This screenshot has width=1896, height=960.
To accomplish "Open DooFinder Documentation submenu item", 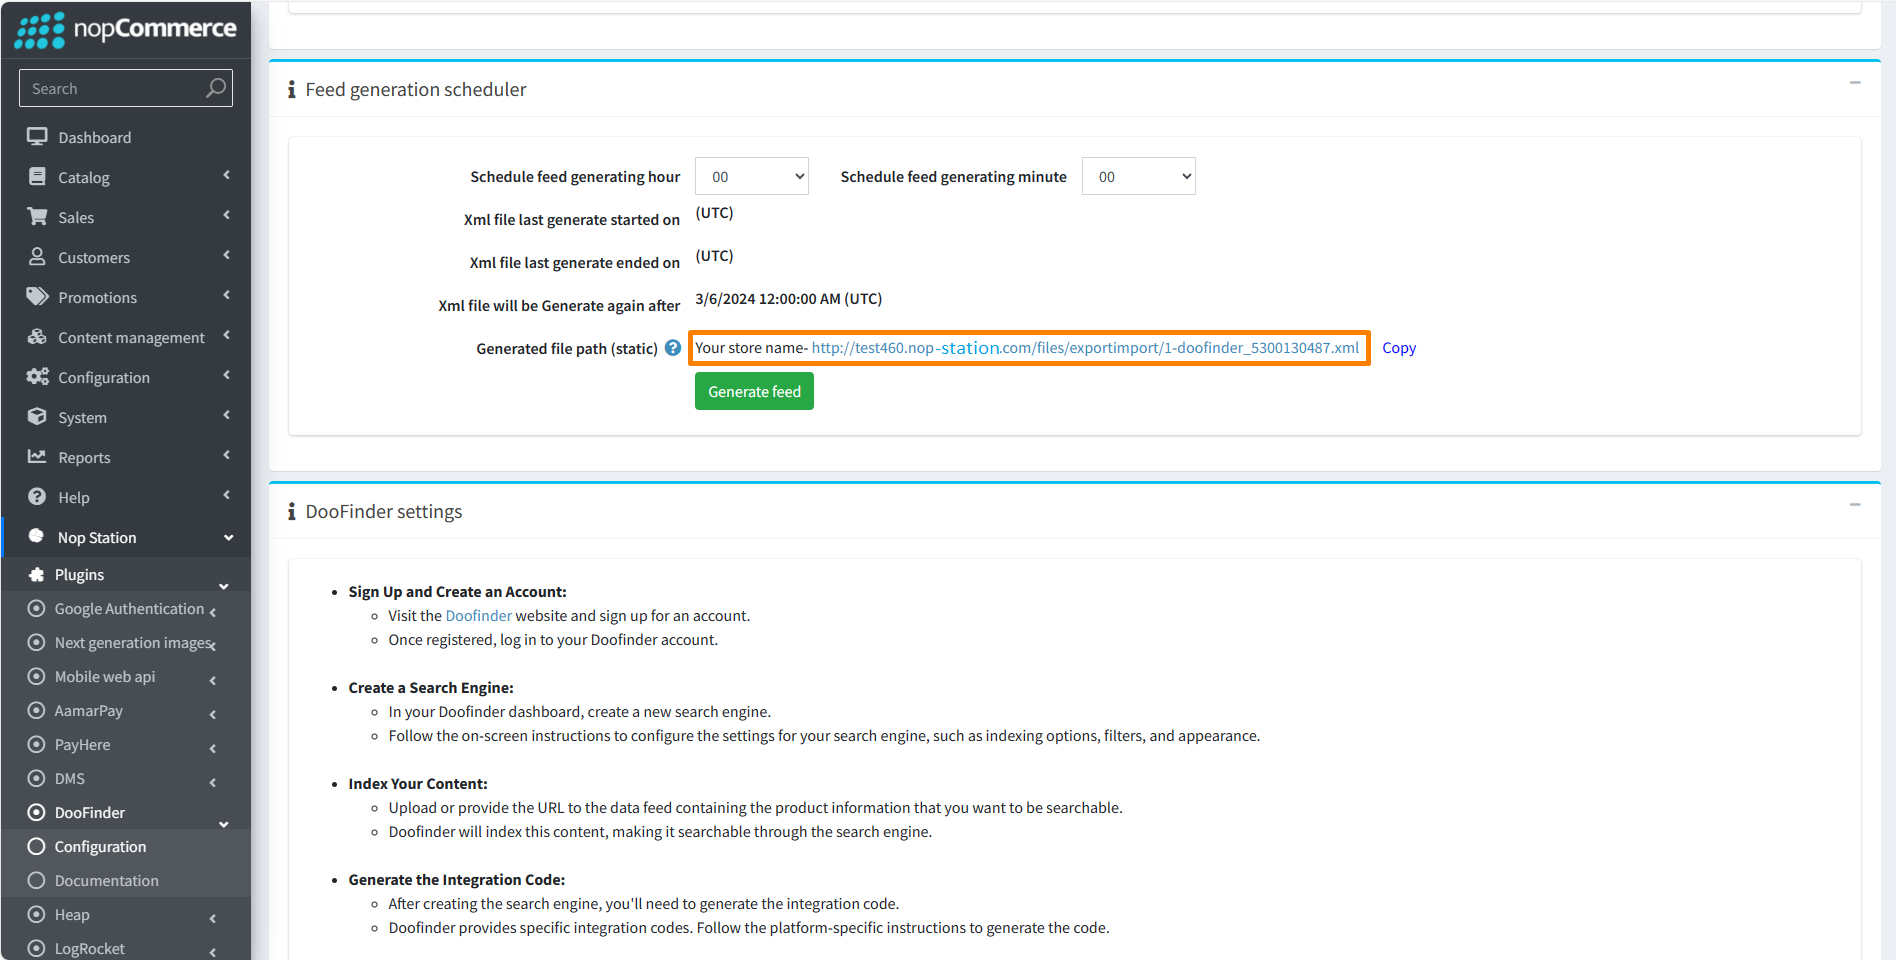I will 126,880.
